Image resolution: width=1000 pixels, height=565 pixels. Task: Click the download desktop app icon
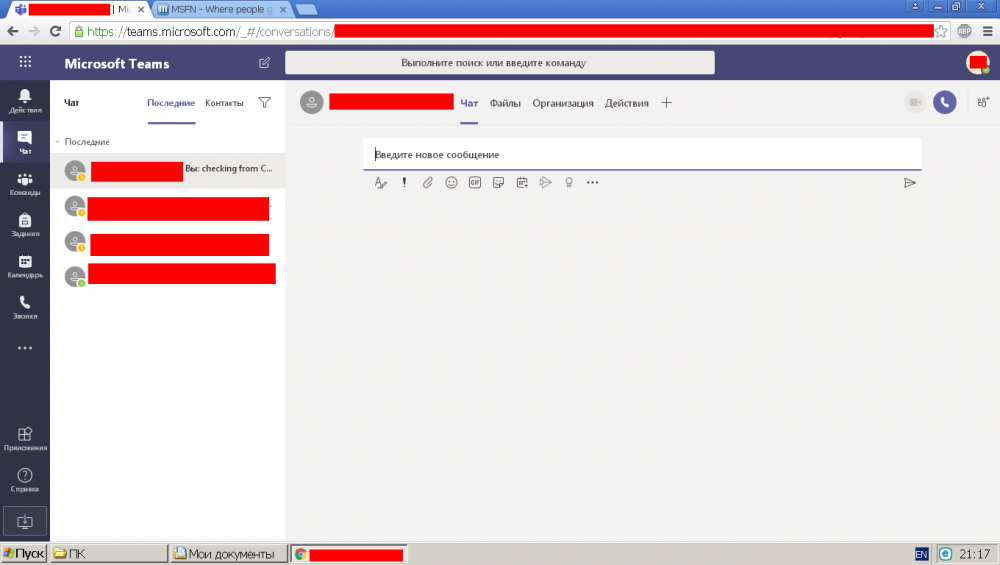coord(25,522)
